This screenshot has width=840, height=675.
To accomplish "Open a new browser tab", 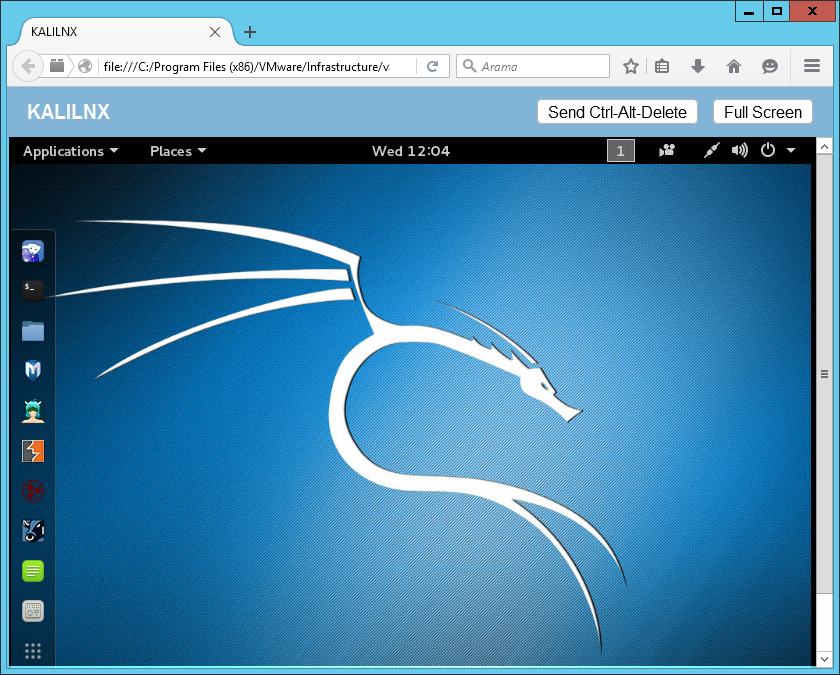I will click(x=250, y=32).
